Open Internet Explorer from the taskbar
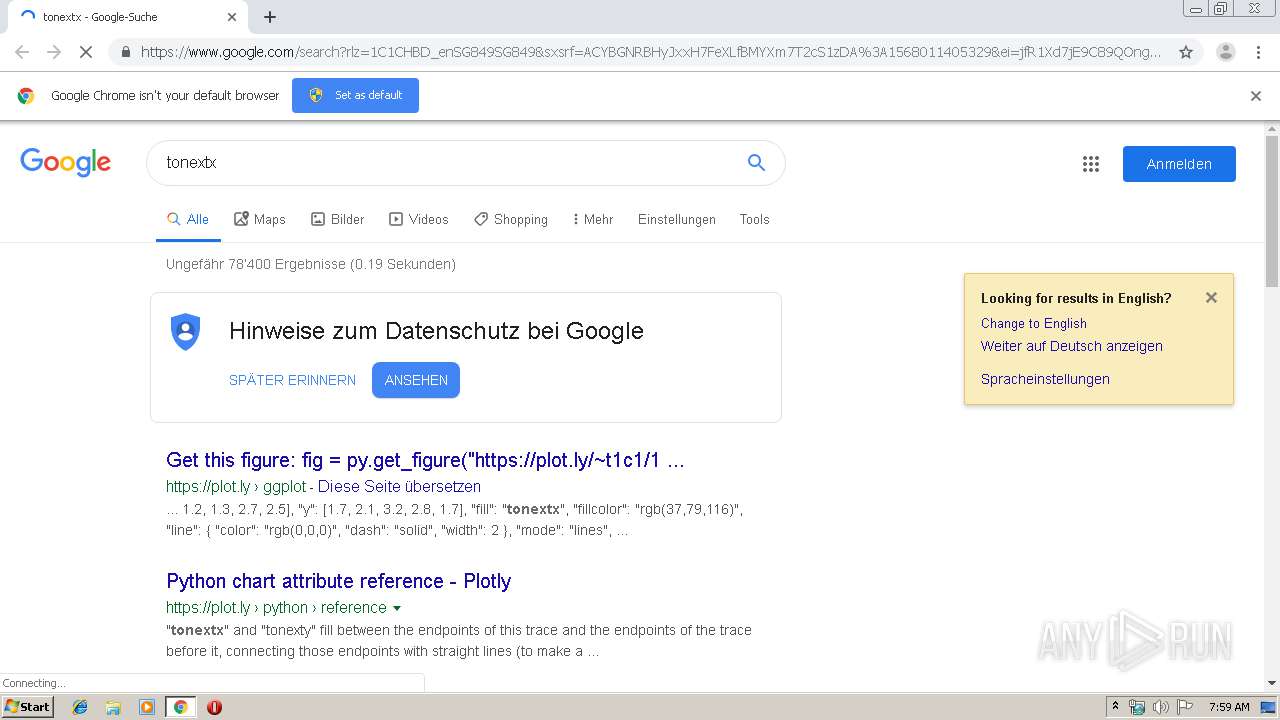Viewport: 1280px width, 720px height. point(80,707)
